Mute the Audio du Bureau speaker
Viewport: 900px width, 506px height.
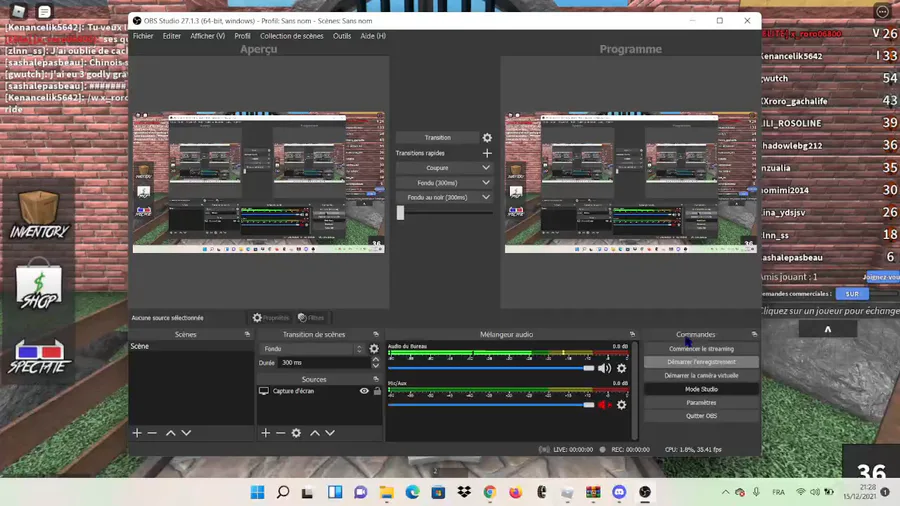(x=604, y=368)
